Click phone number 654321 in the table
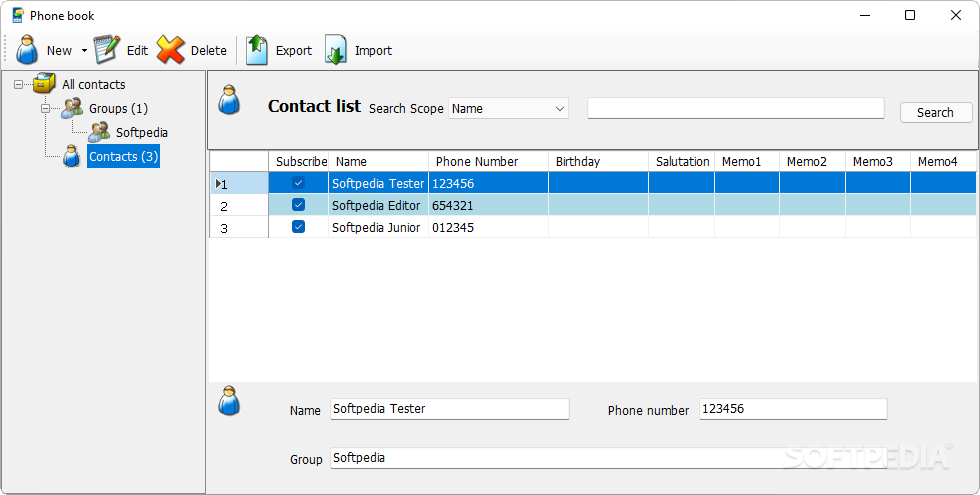 (x=489, y=205)
